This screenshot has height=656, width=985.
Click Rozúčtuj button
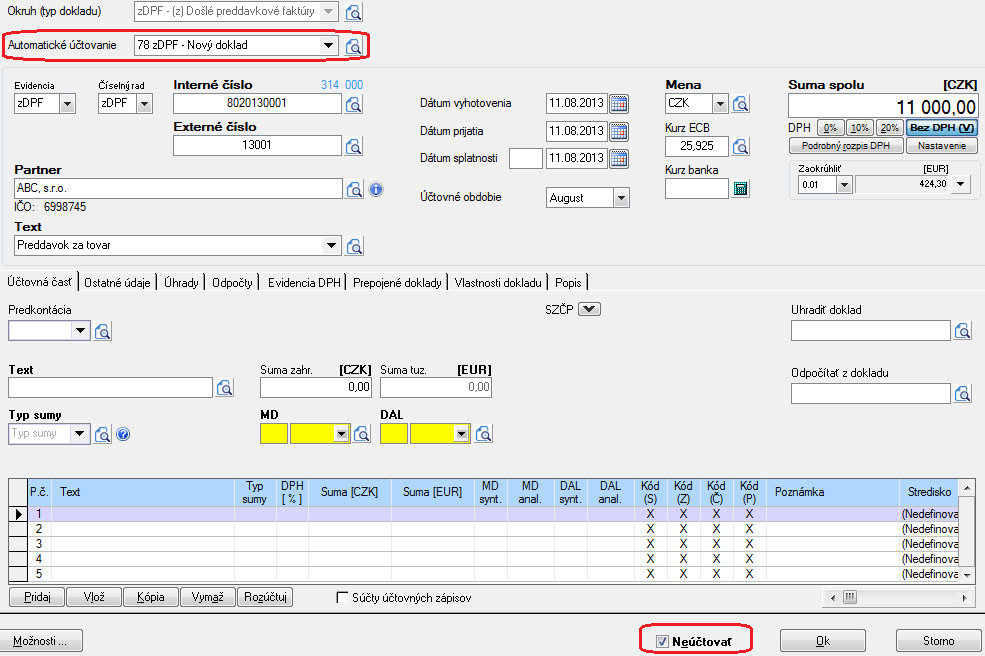click(265, 597)
